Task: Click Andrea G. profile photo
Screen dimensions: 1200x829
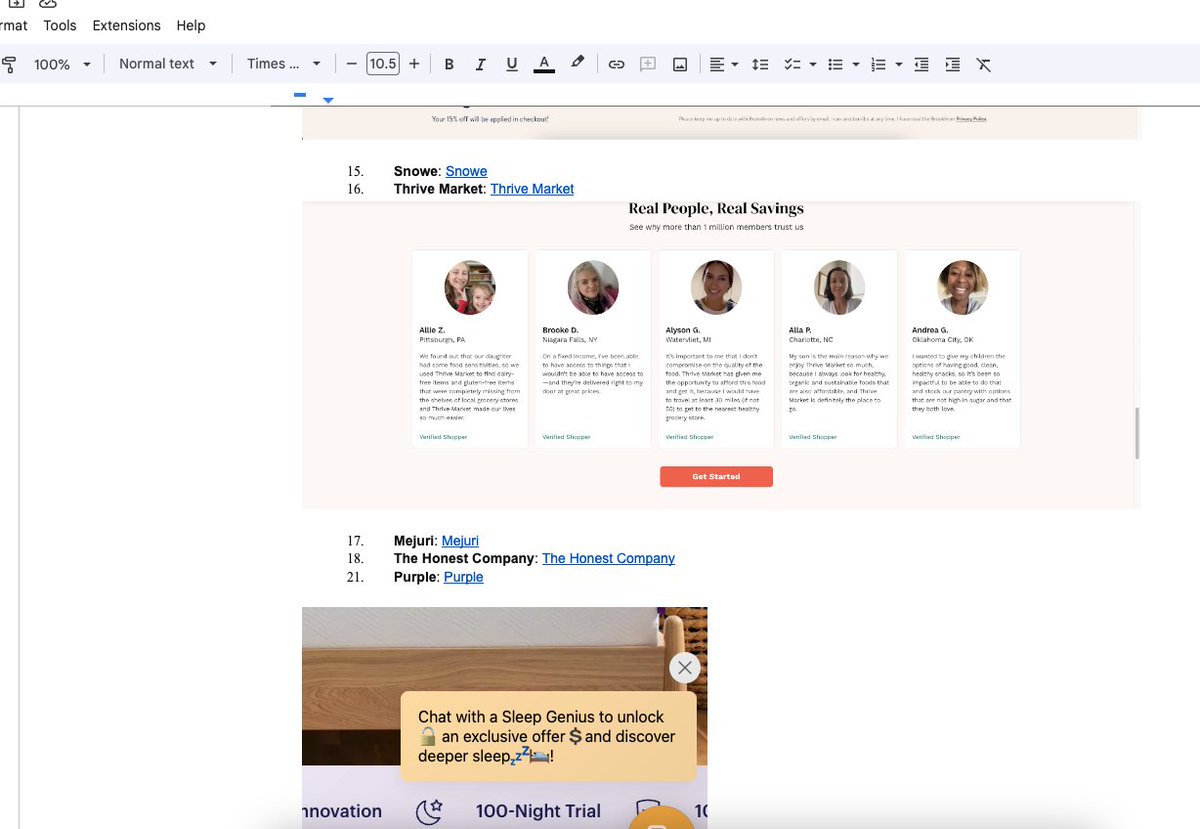Action: [x=963, y=288]
